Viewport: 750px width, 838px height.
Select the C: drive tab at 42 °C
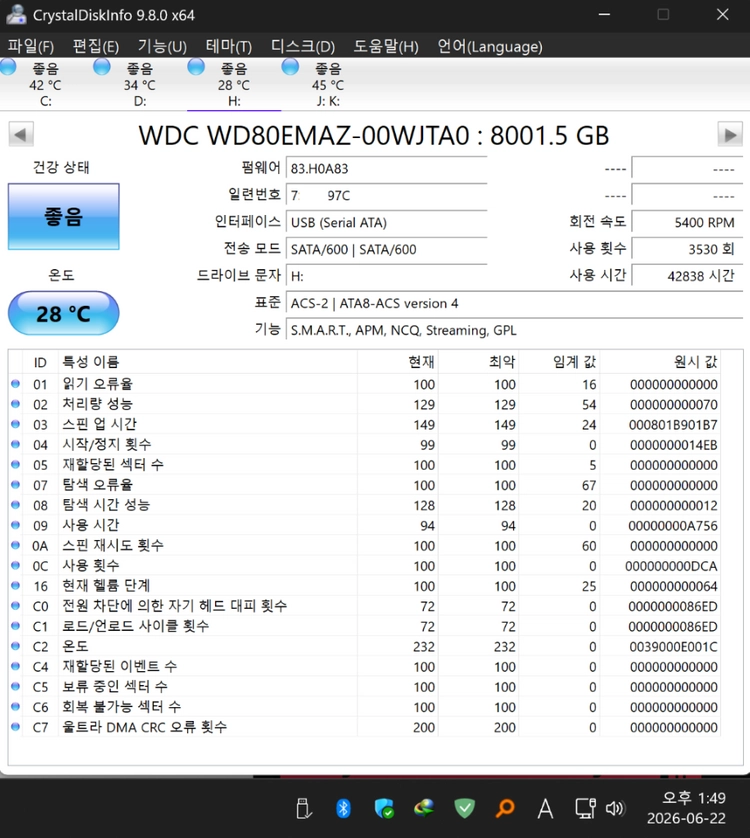click(x=45, y=84)
